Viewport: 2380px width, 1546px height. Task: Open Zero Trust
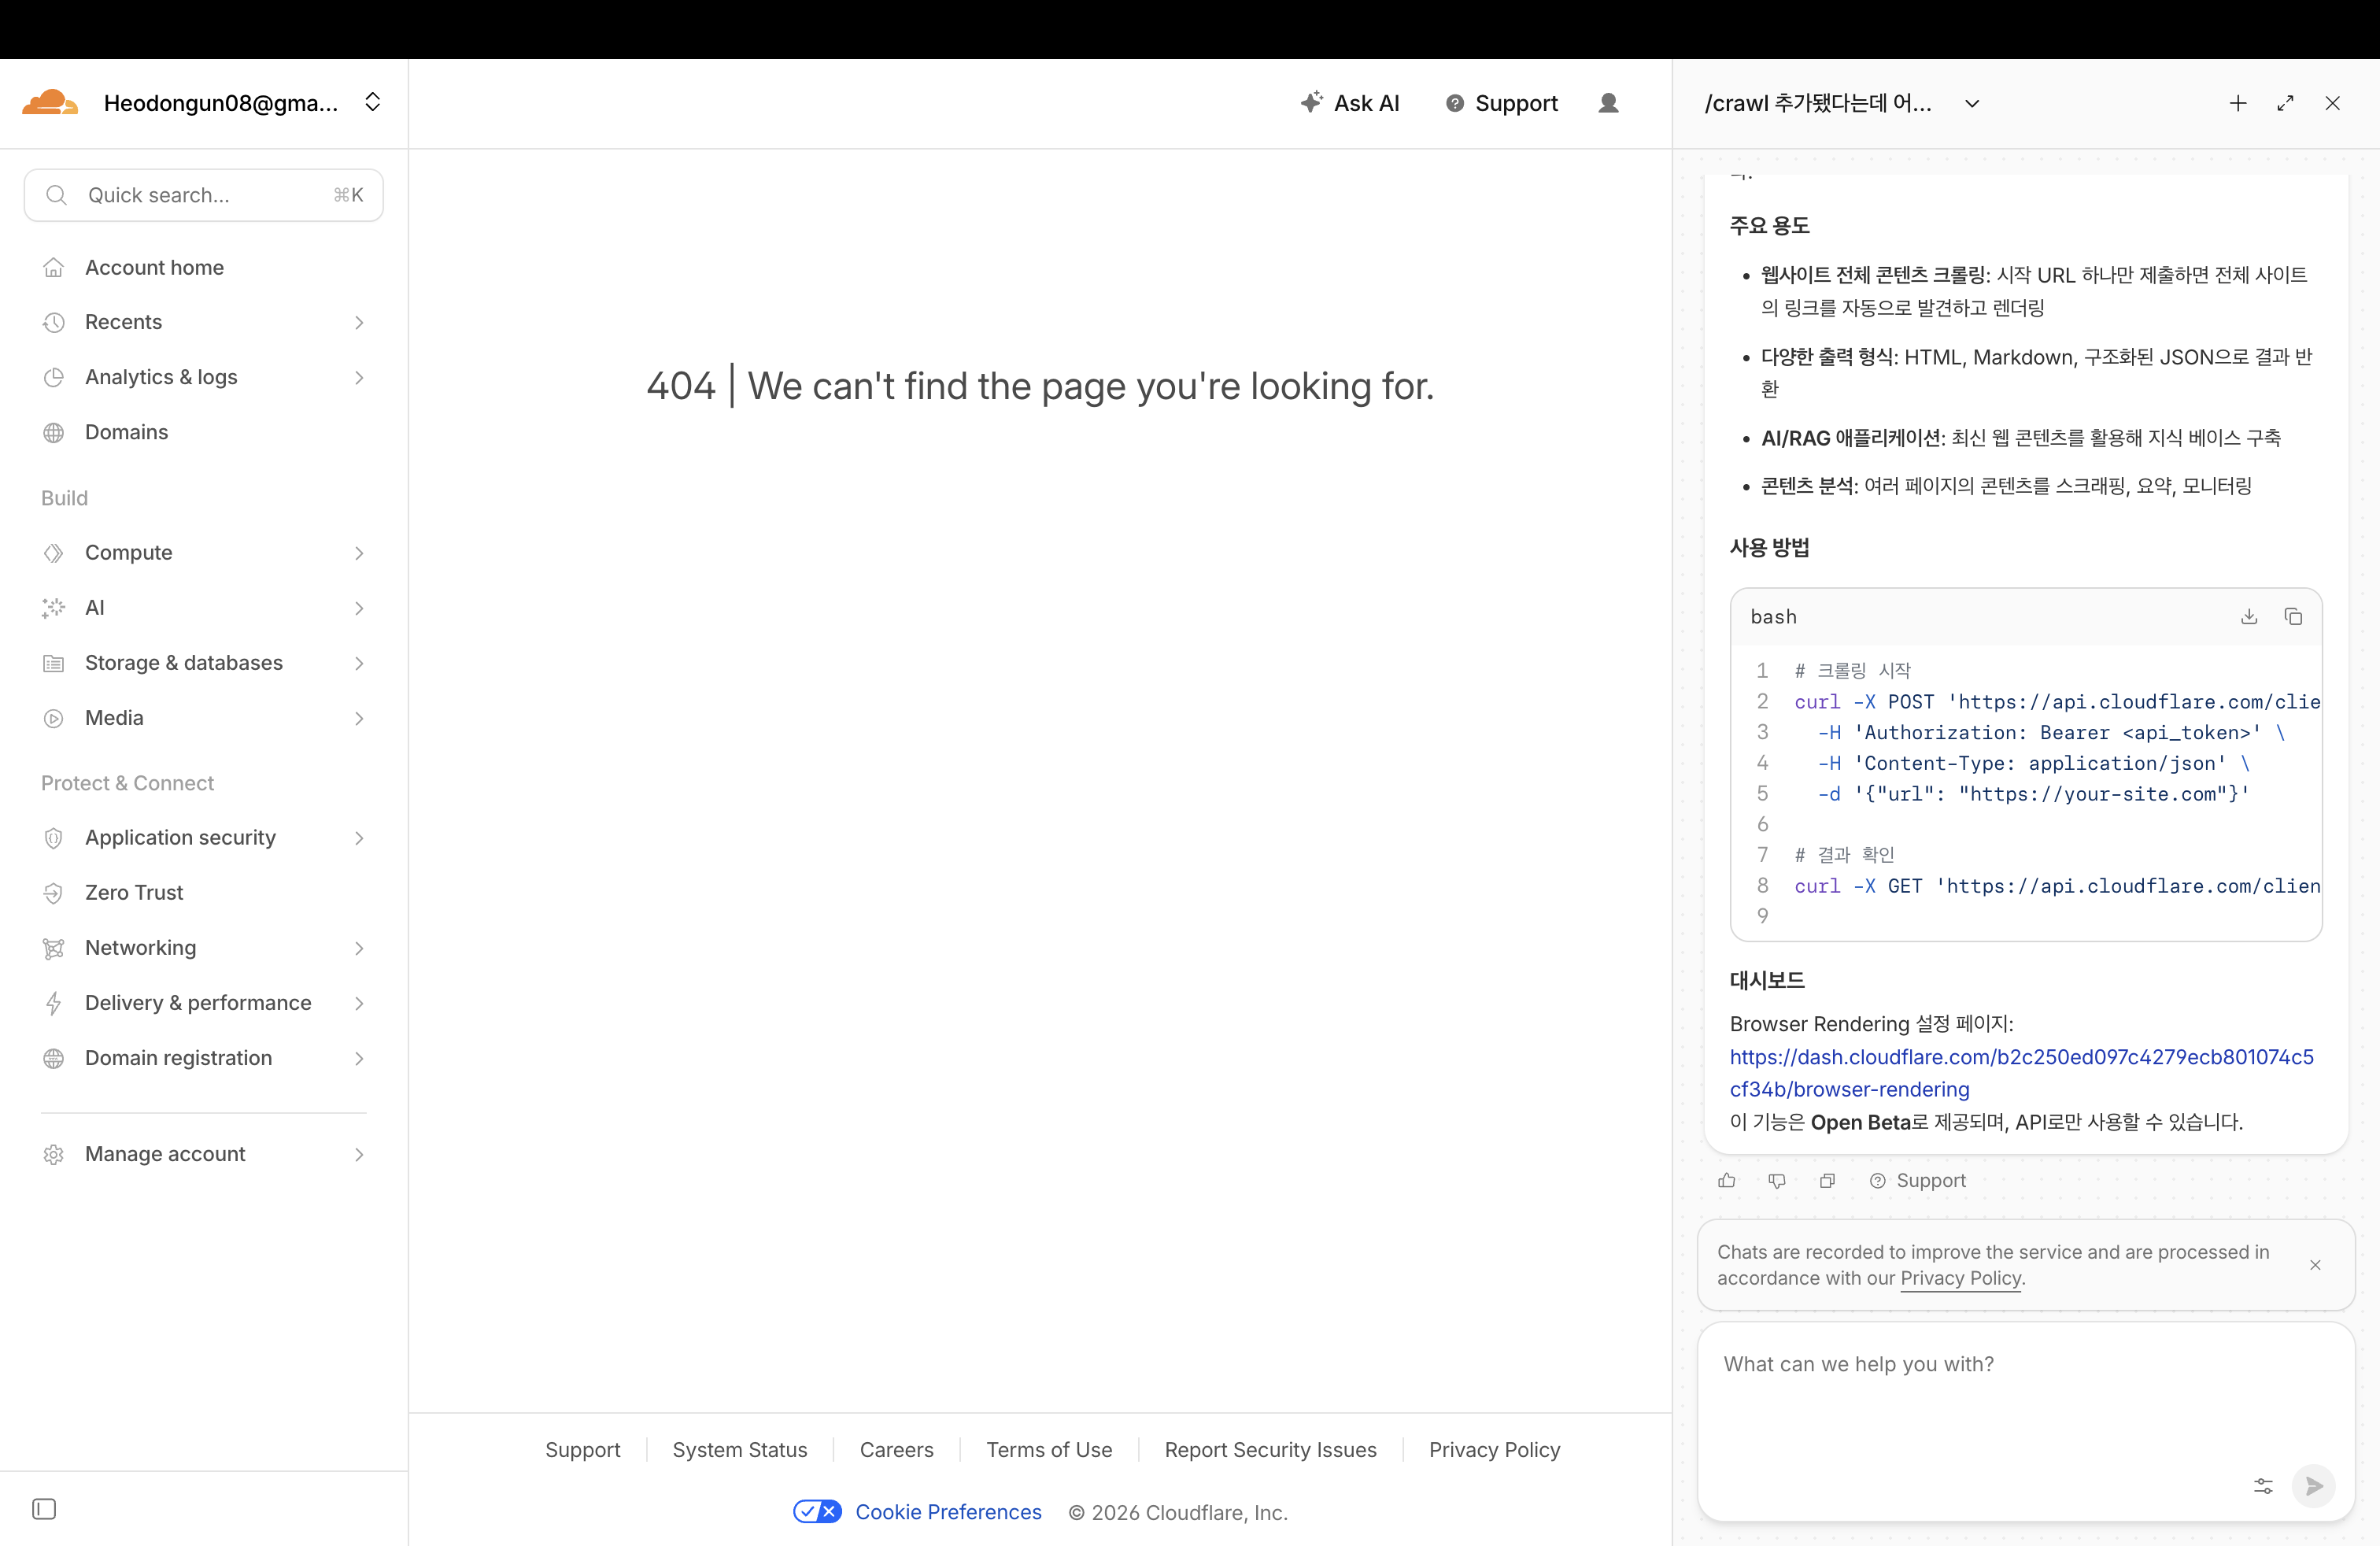tap(204, 893)
